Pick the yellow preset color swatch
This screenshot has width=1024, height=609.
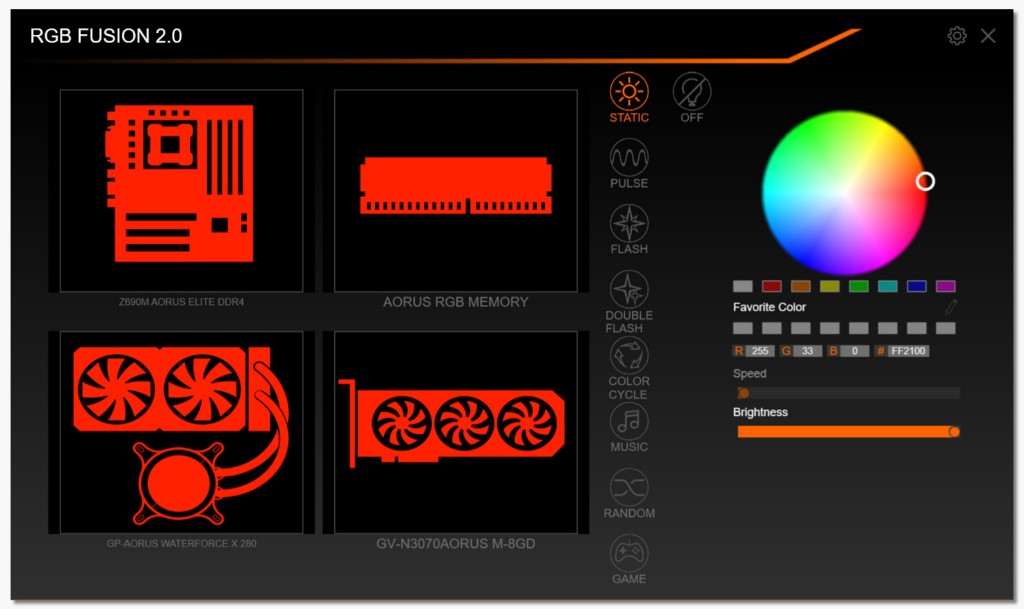click(829, 286)
